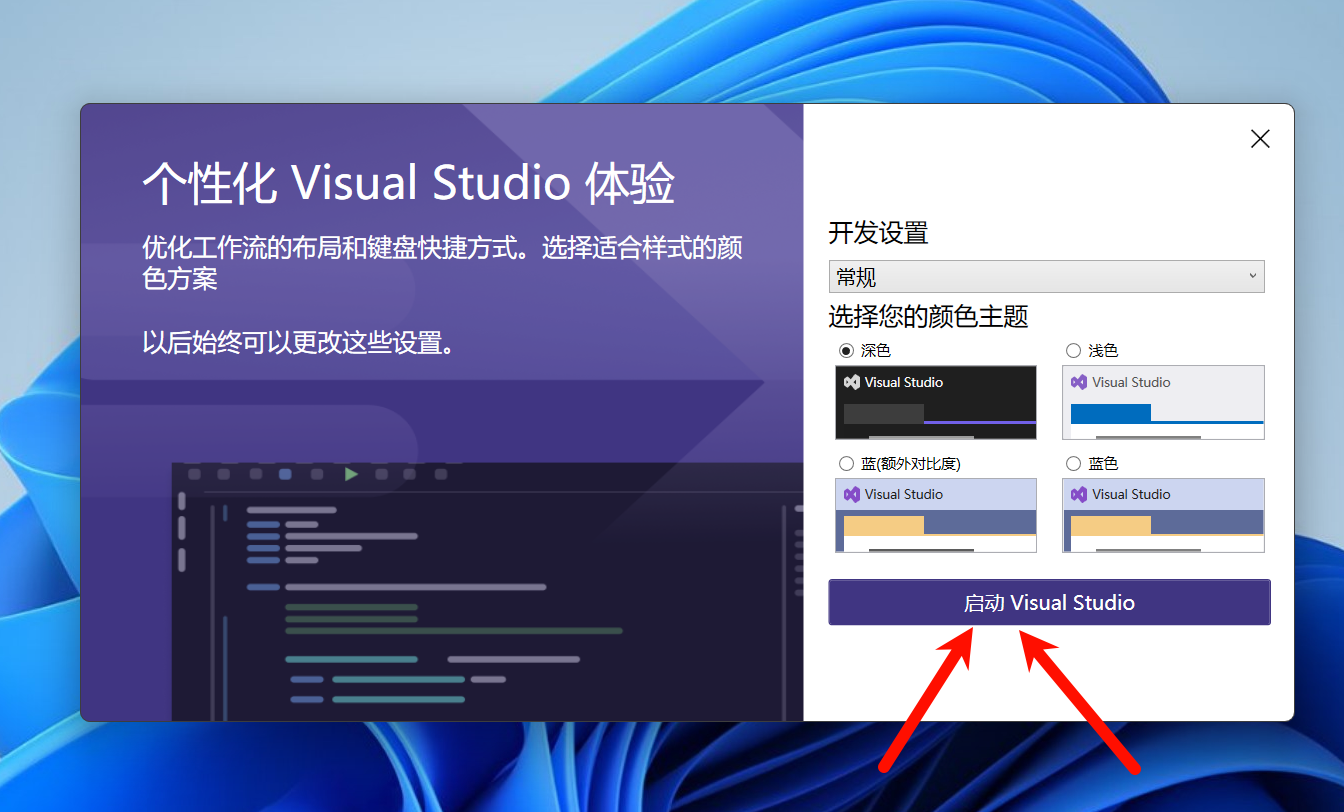Screen dimensions: 1344x812
Task: Open the 开发设置 dropdown showing 常规
Action: [x=1046, y=277]
